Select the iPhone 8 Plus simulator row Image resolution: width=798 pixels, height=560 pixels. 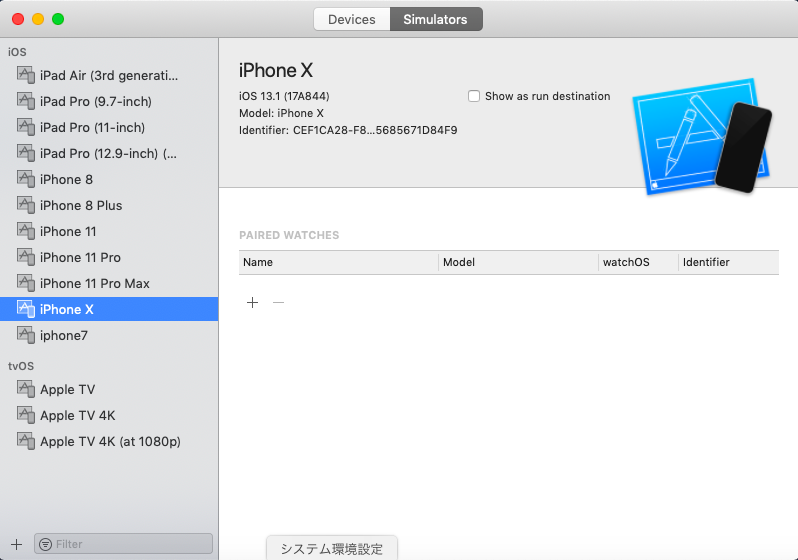109,205
